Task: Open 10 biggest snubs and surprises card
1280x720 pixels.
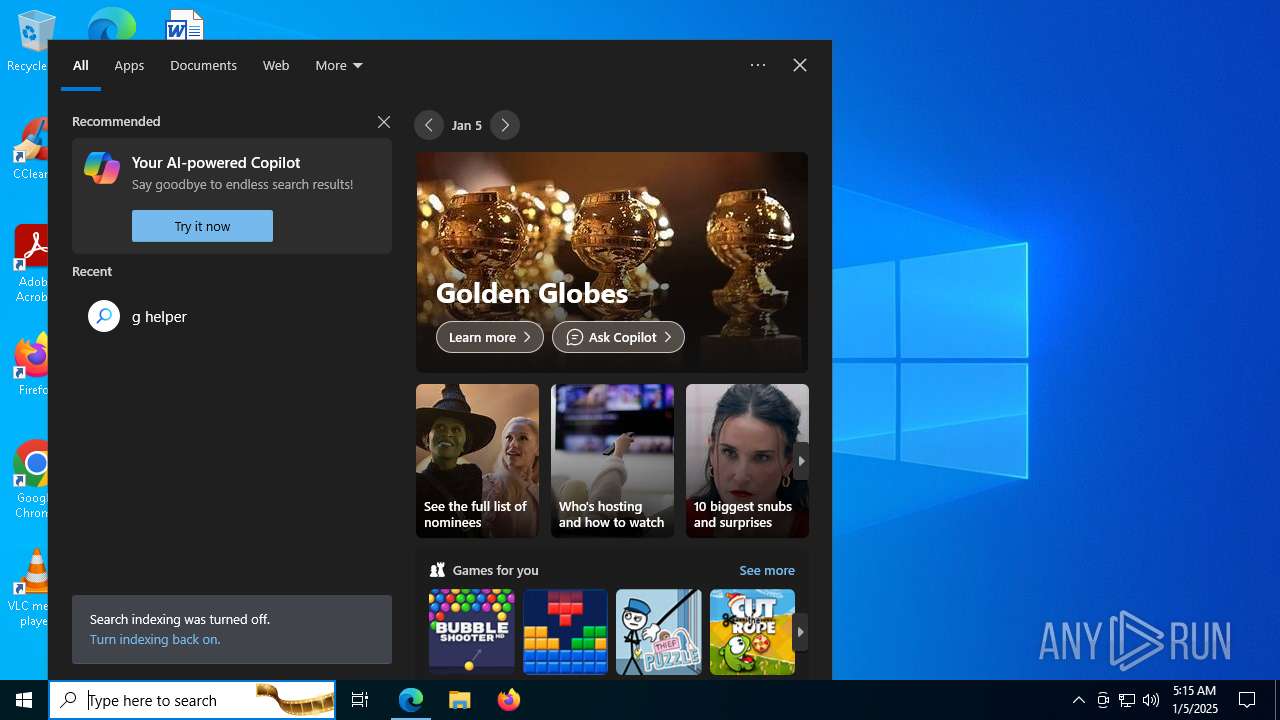Action: [x=747, y=461]
